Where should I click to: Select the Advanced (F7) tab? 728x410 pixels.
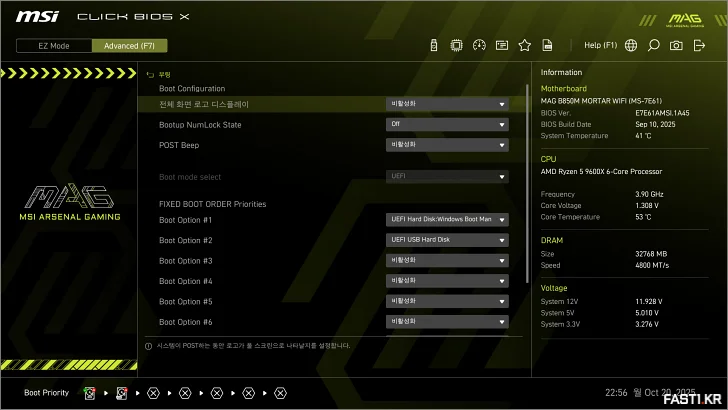pyautogui.click(x=130, y=46)
